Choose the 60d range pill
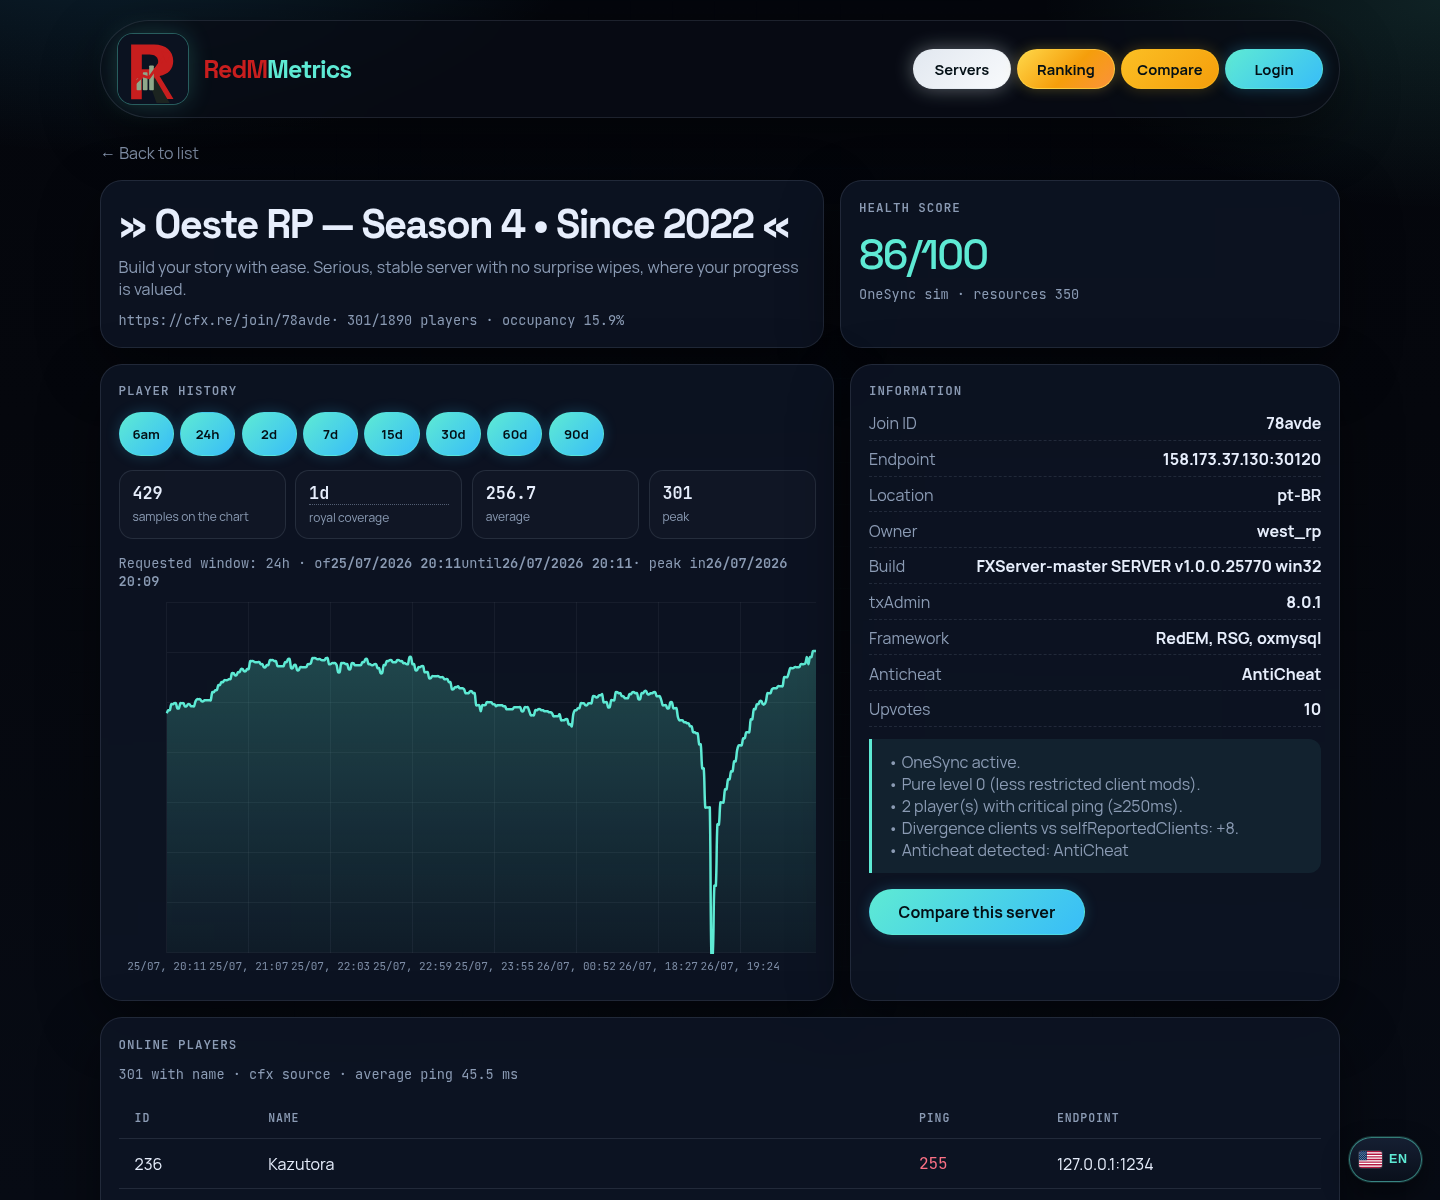The image size is (1440, 1200). (515, 434)
